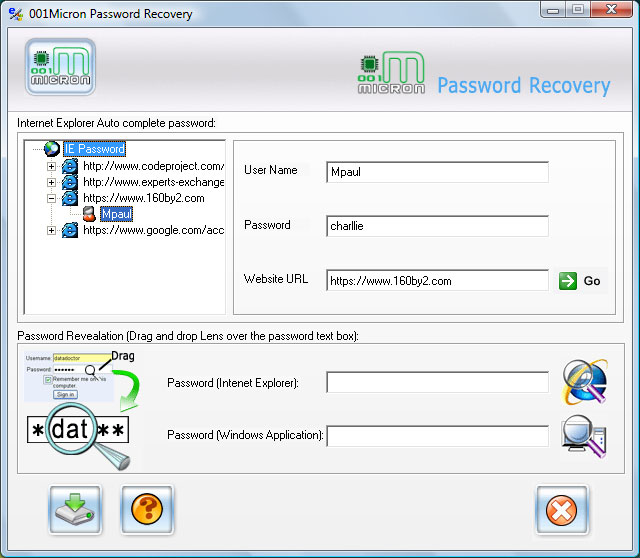Click the Internet Explorer lens icon
The width and height of the screenshot is (640, 558).
tap(585, 382)
